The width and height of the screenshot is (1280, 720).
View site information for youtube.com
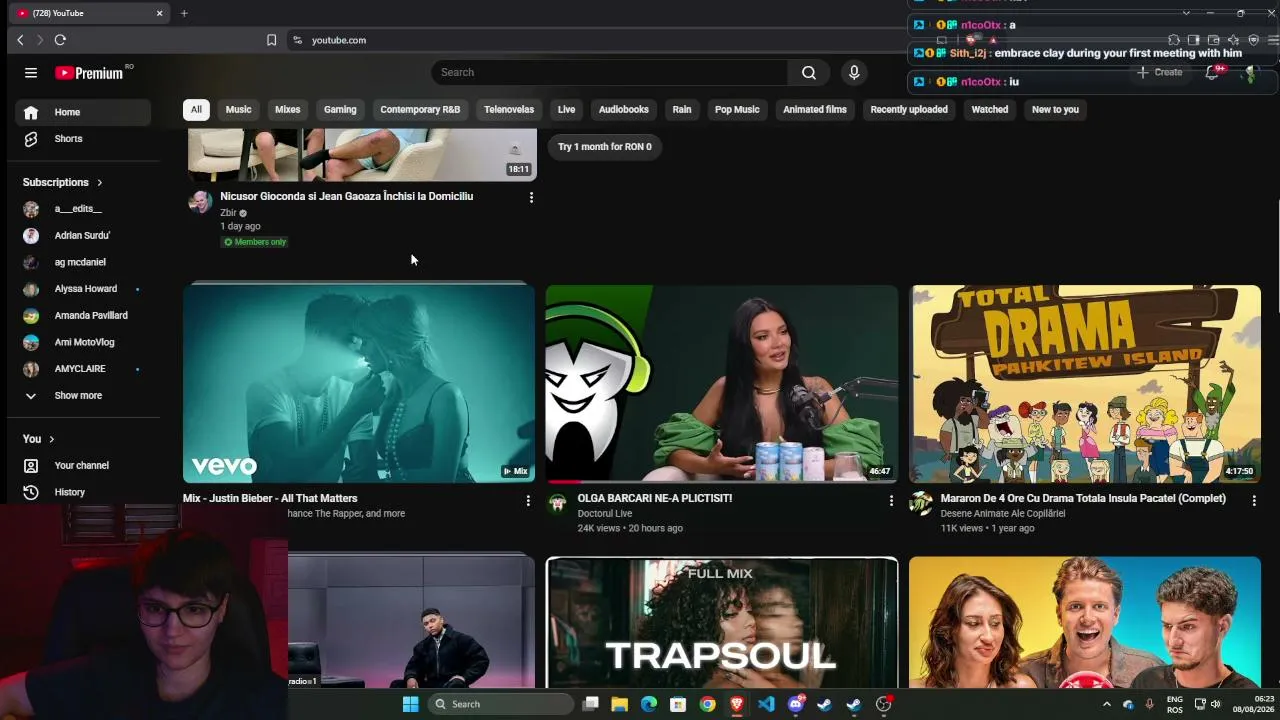(297, 40)
